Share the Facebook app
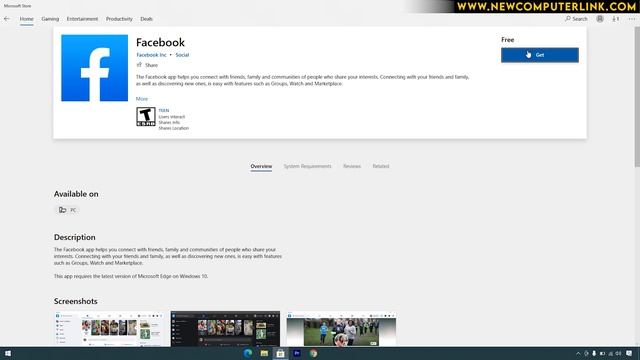Image resolution: width=640 pixels, height=360 pixels. [147, 65]
